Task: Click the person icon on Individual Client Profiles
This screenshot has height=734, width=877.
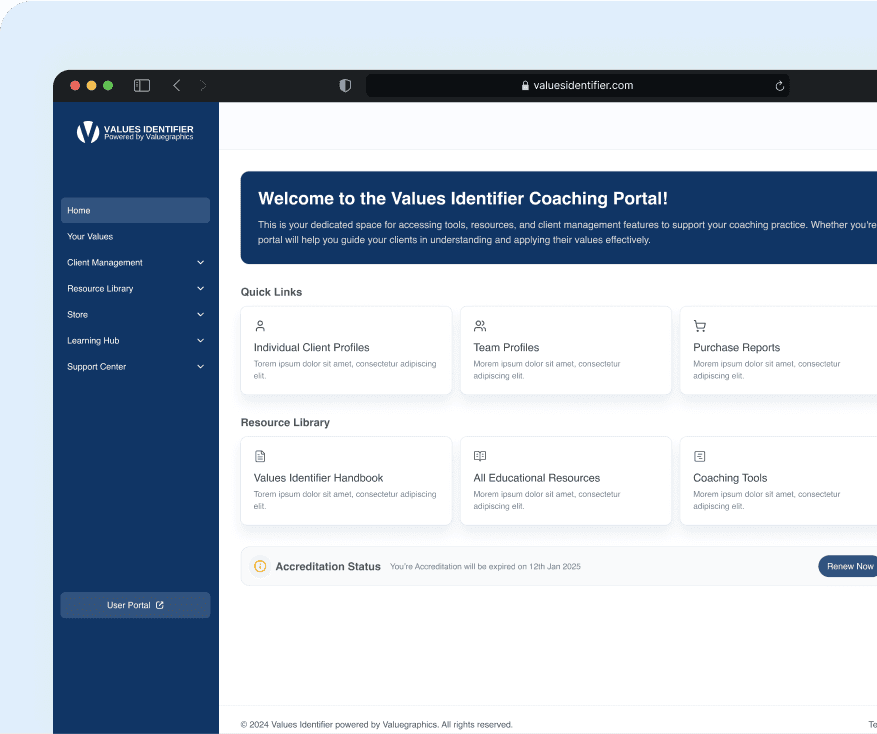Action: pos(260,326)
